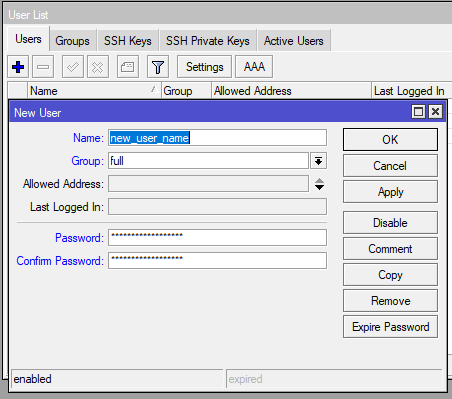Click the Apply button
Screen dimensions: 452x399
390,192
